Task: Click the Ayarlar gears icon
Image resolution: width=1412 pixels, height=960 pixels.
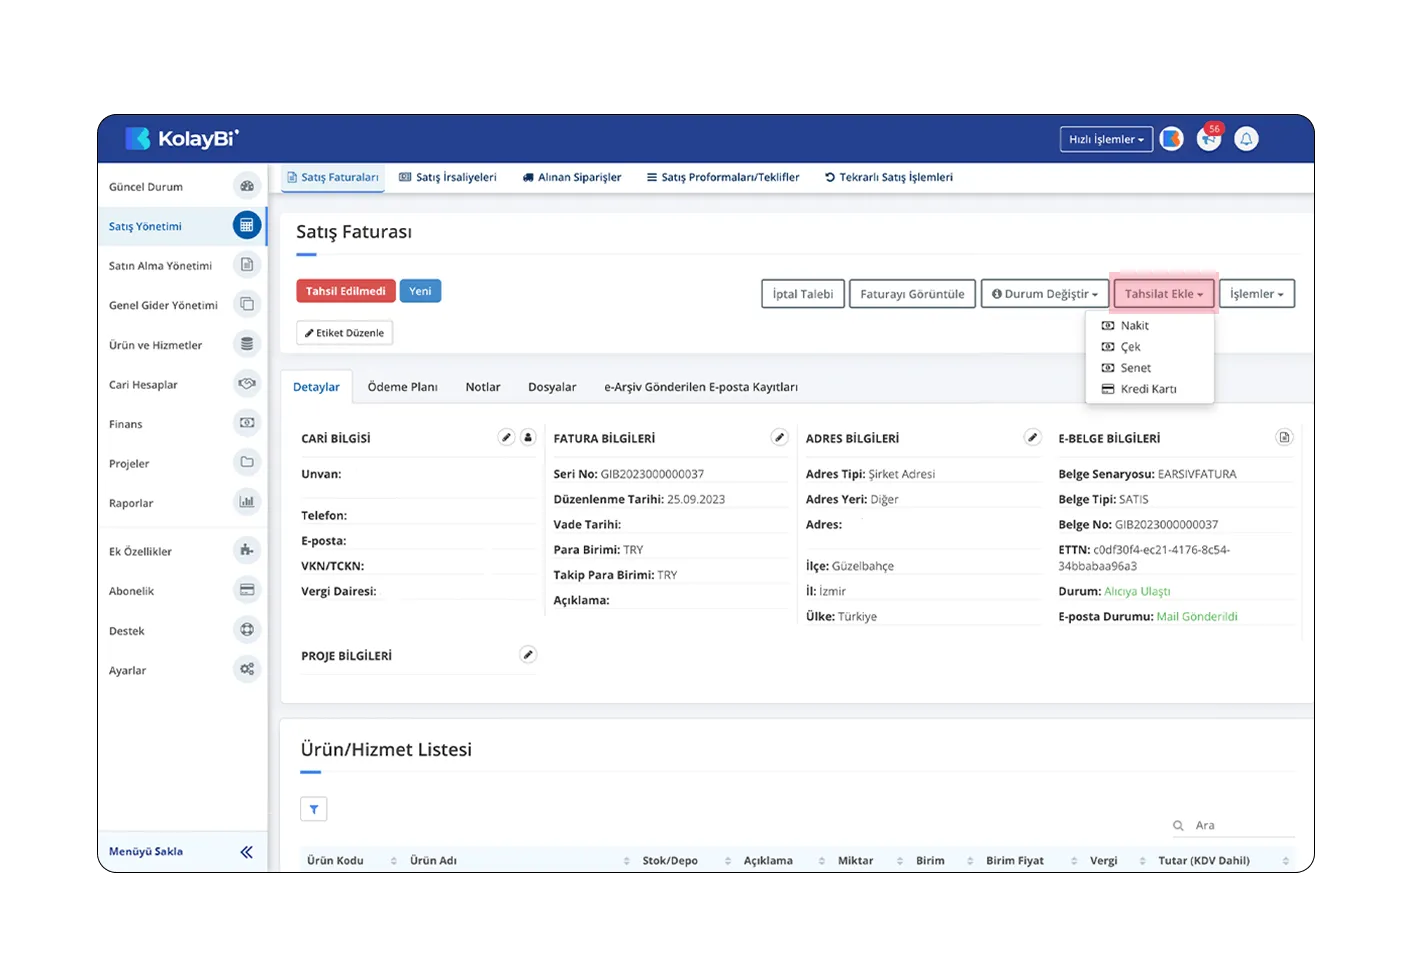Action: click(247, 669)
